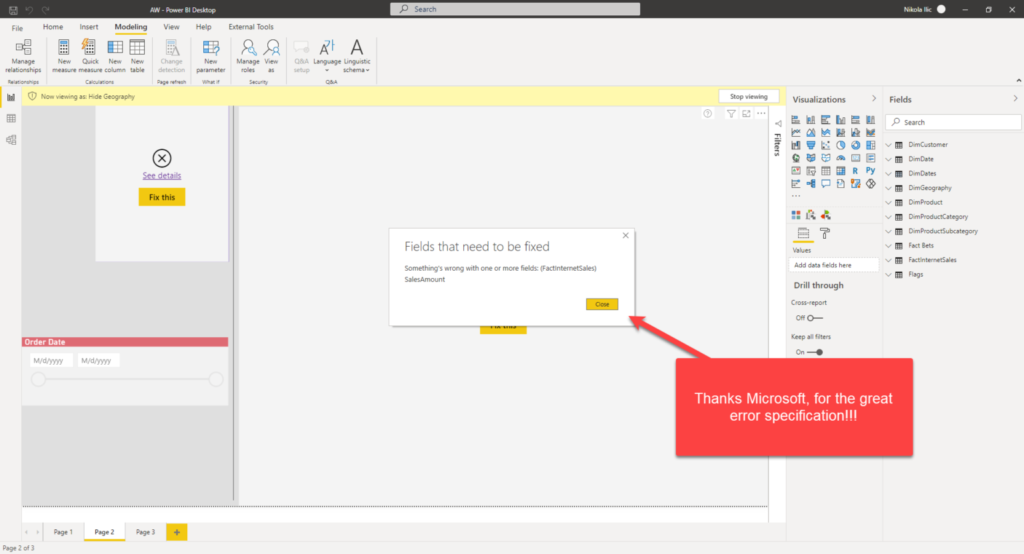Screen dimensions: 1024x554
Task: Switch to Model view in left sidebar
Action: pos(11,140)
